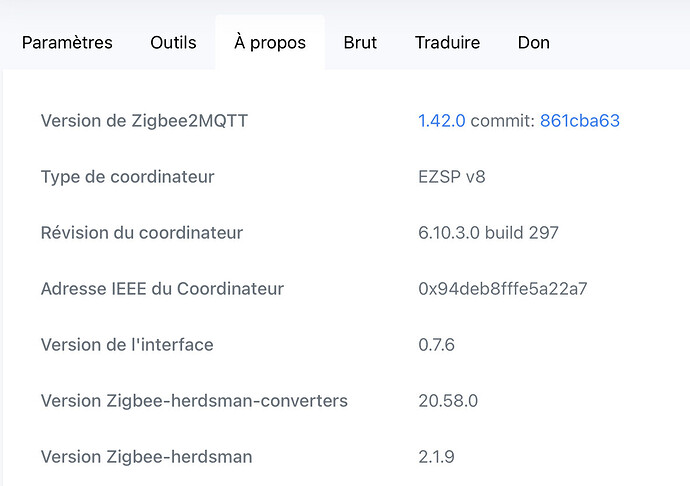Switch to the Outils tab
The height and width of the screenshot is (486, 690).
pyautogui.click(x=173, y=43)
